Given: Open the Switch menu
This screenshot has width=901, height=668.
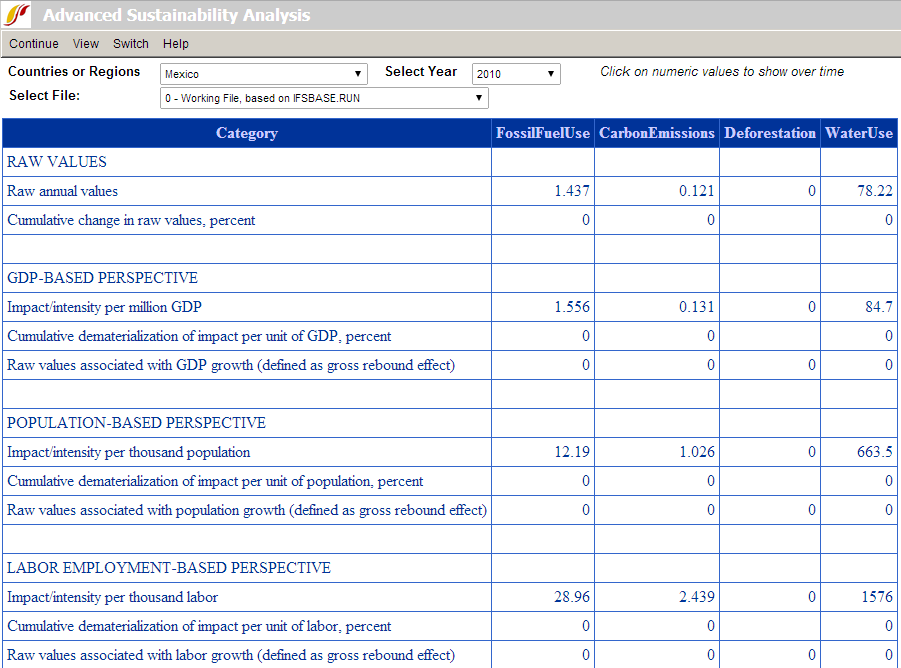Looking at the screenshot, I should coord(131,44).
